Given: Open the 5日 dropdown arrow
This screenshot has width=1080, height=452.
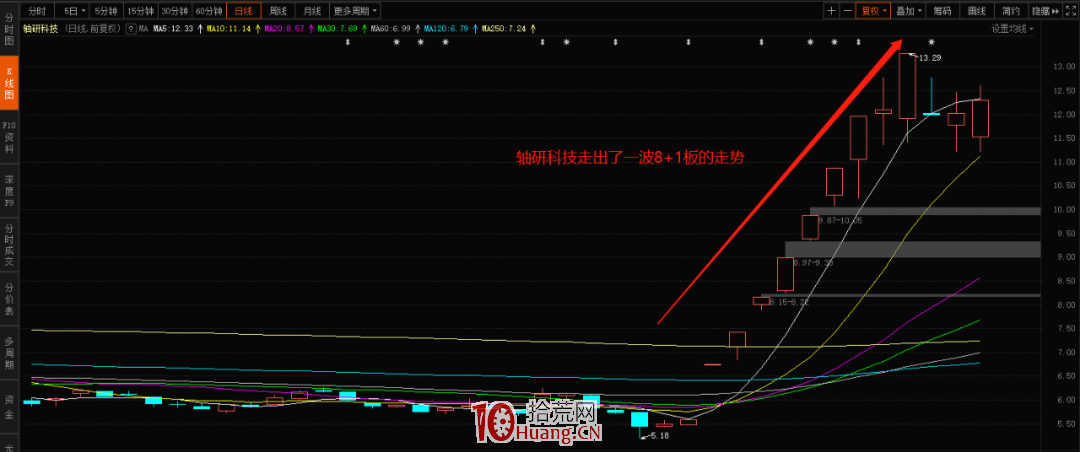Looking at the screenshot, I should tap(83, 10).
